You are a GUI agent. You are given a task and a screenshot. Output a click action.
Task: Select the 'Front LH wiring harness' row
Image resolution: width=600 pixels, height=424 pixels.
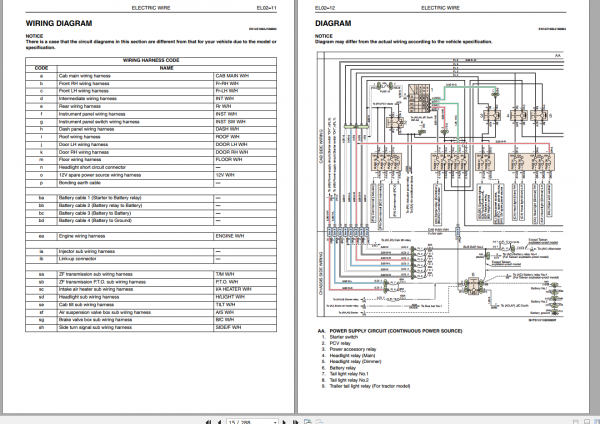tap(151, 91)
